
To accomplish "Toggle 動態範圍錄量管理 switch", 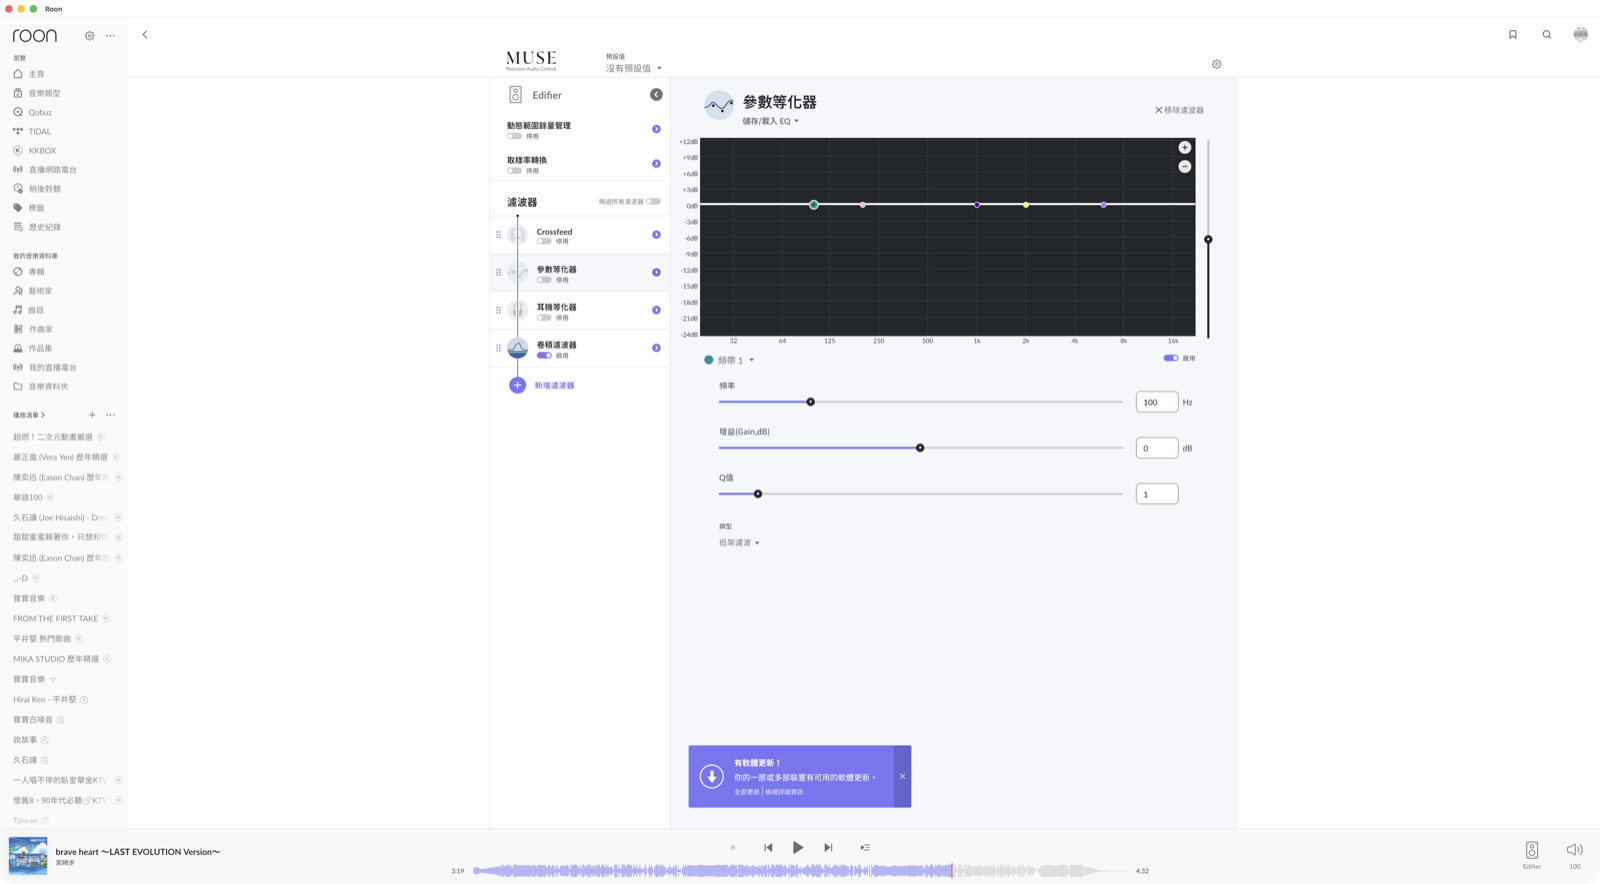I will point(514,136).
